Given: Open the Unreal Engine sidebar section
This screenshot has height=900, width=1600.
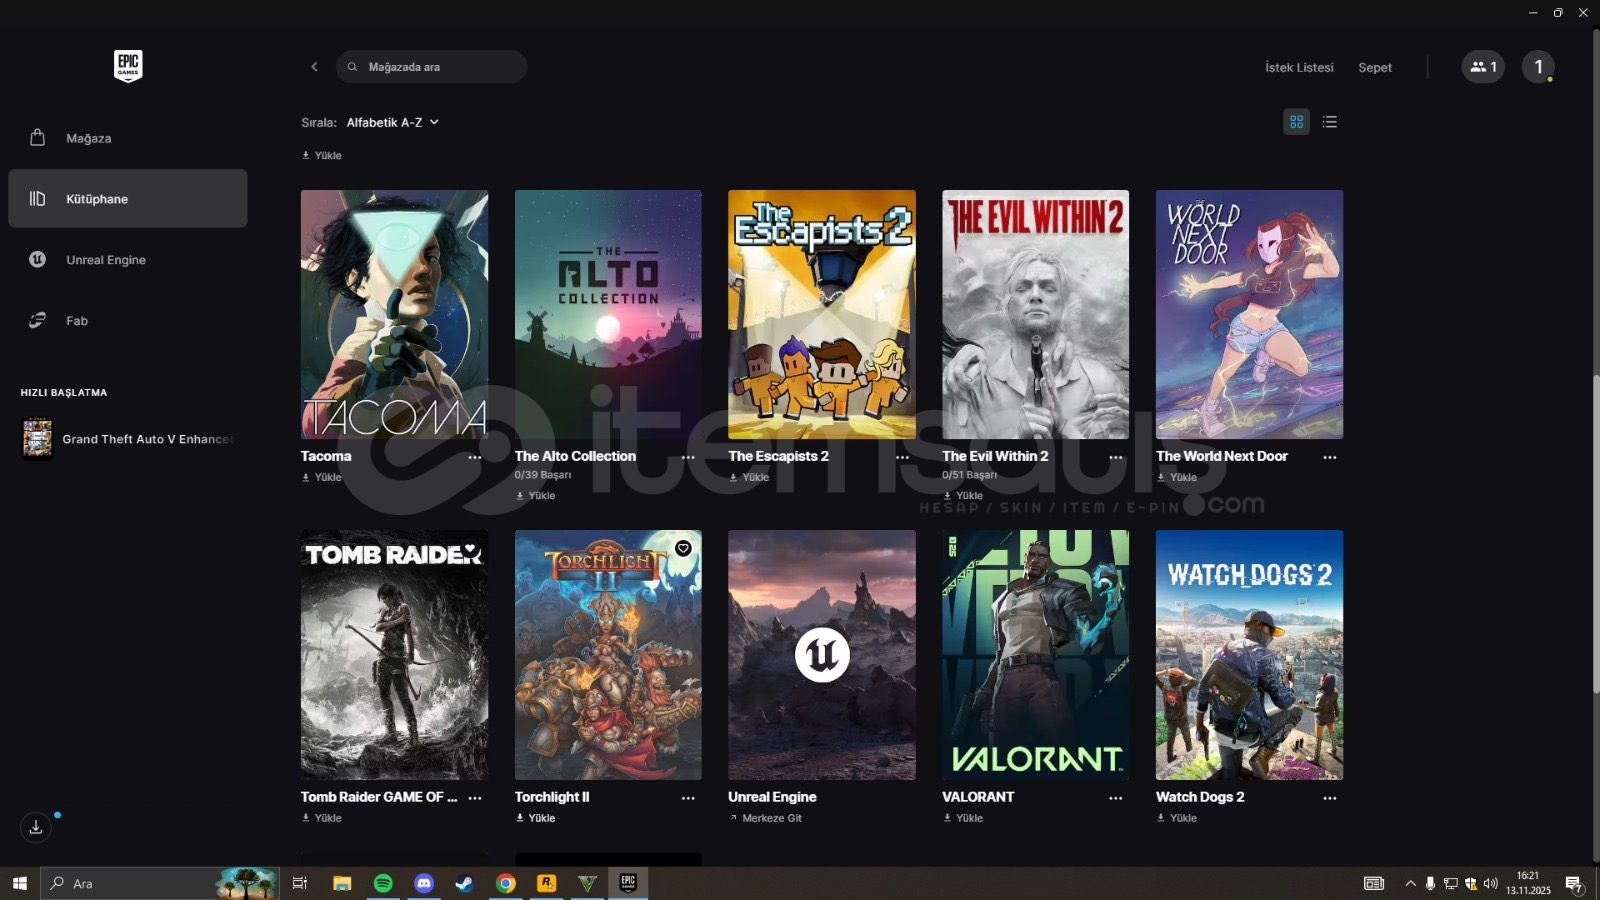Looking at the screenshot, I should point(128,259).
